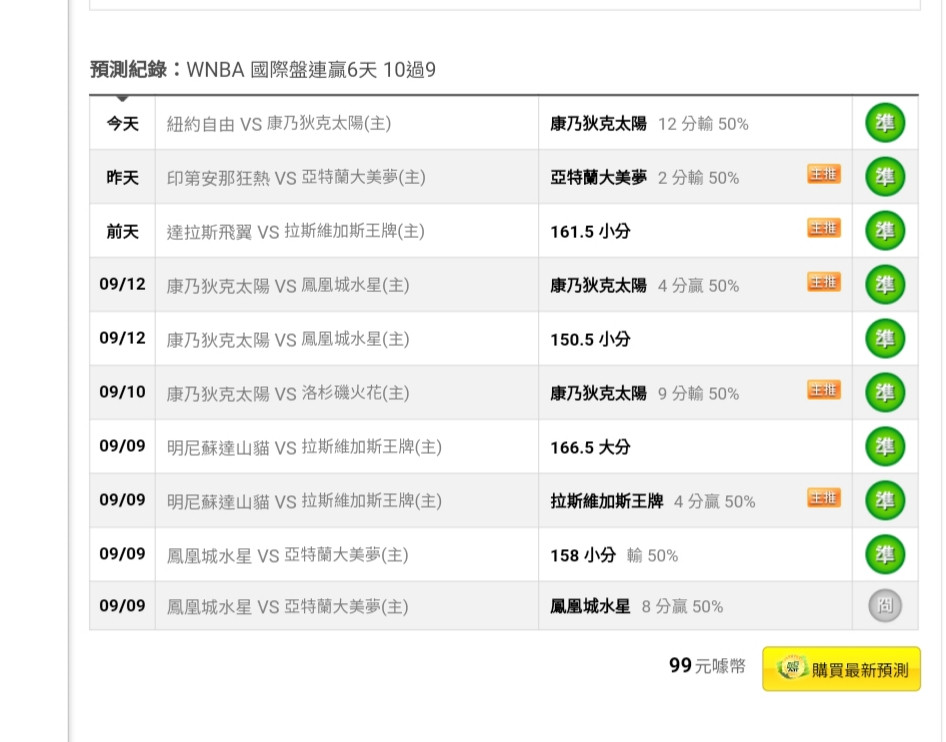
Task: Click prediction 拉斯維加斯王牌 4 分贏 50%
Action: point(652,501)
